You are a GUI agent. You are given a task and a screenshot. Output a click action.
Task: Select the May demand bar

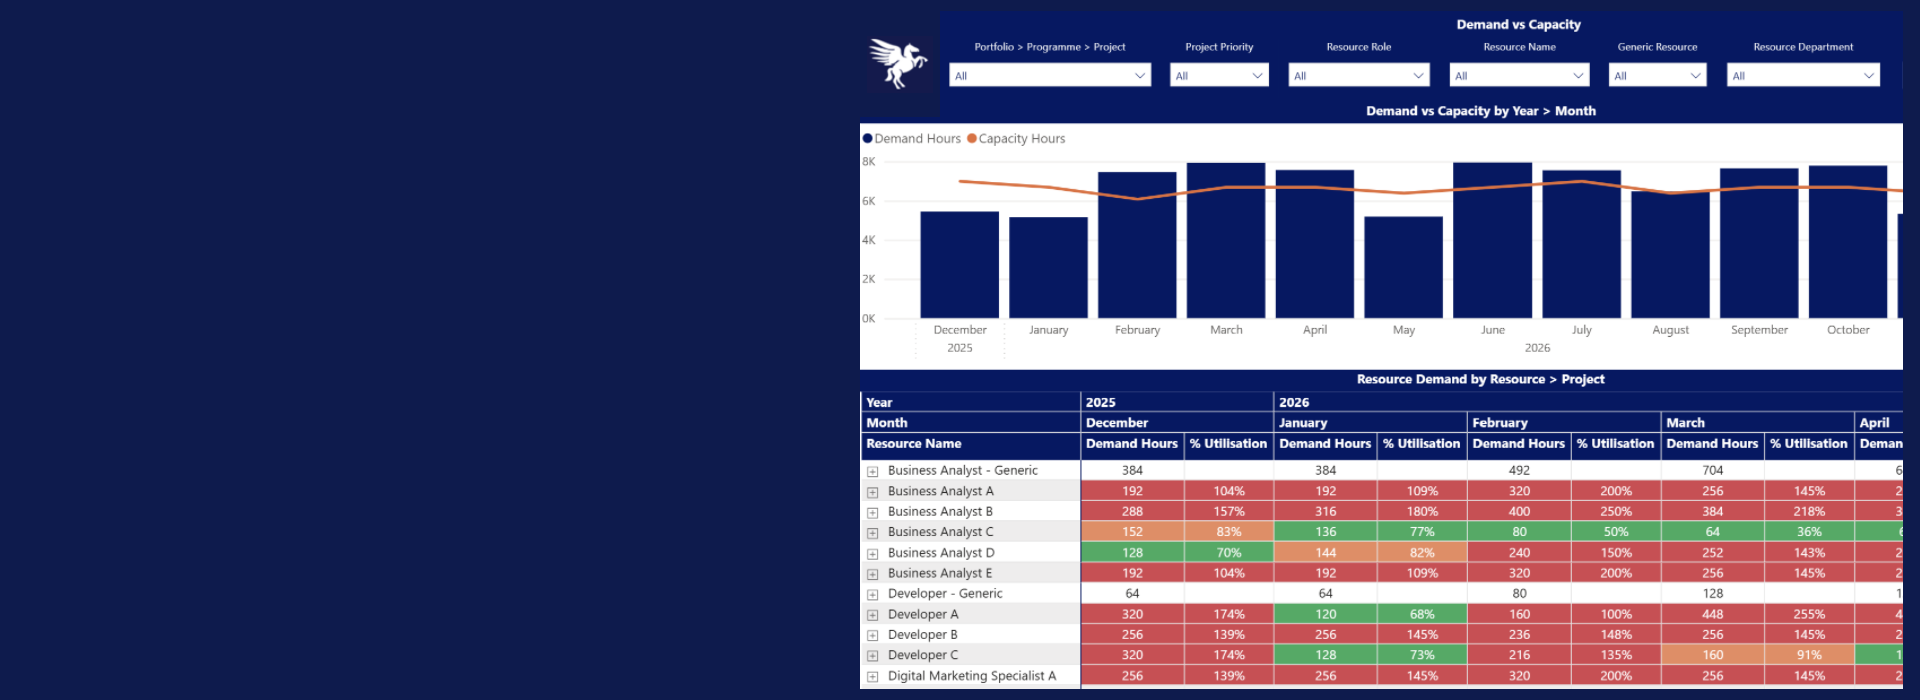[1404, 268]
